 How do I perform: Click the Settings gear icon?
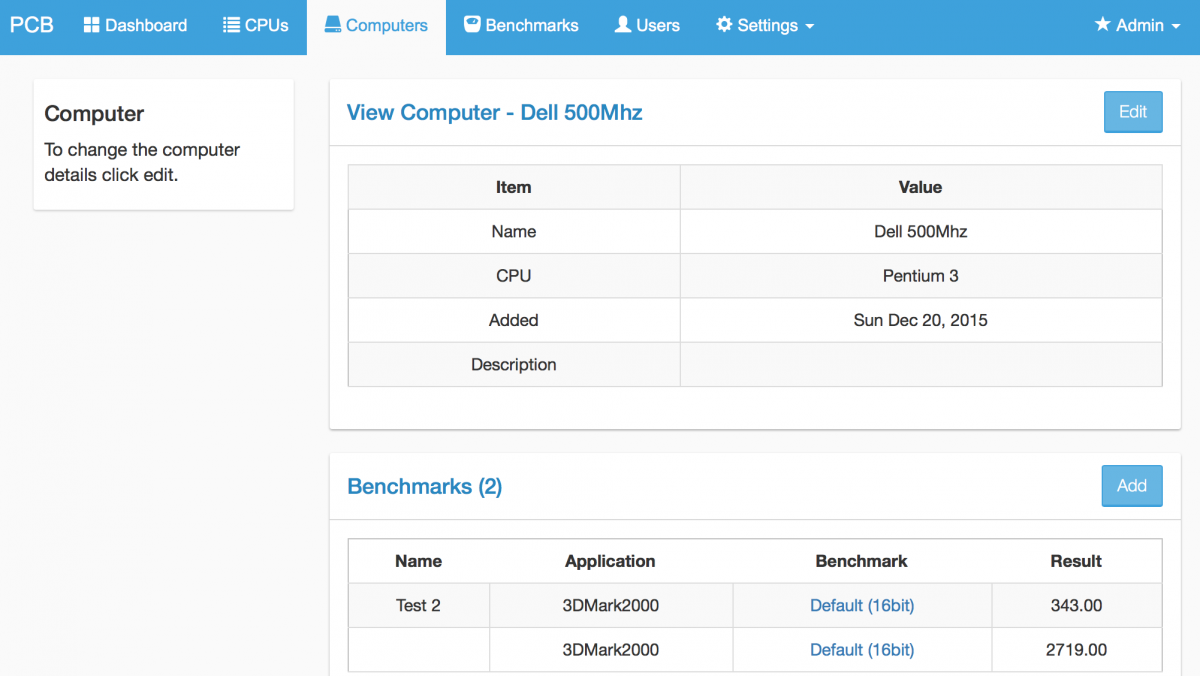tap(724, 25)
